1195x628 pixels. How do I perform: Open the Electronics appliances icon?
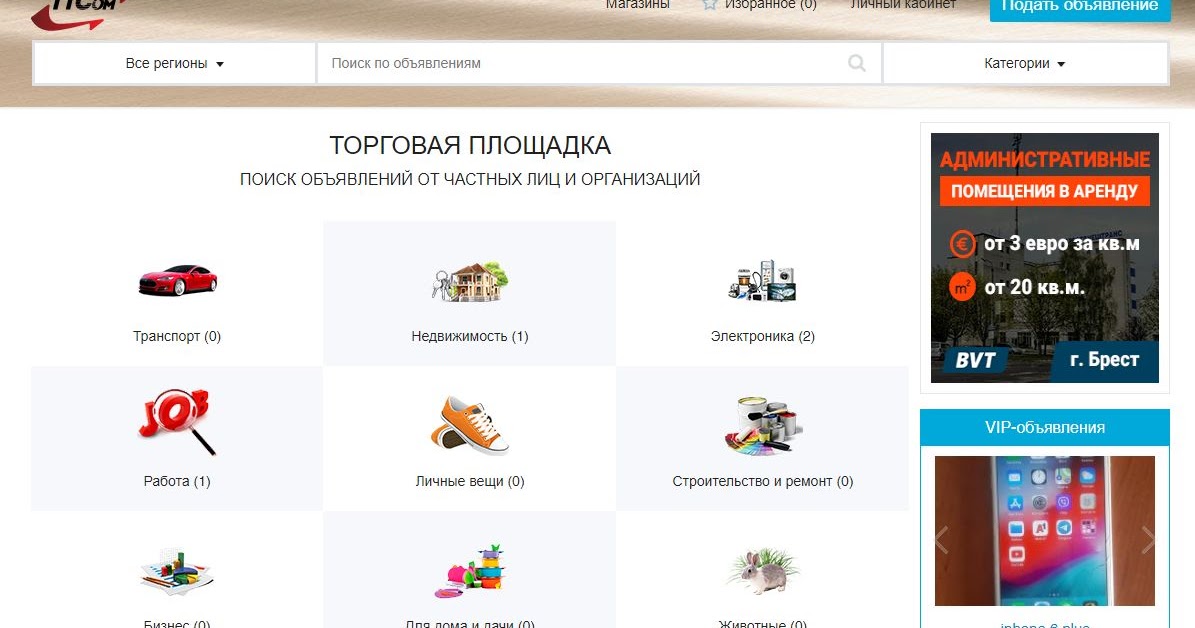tap(762, 280)
